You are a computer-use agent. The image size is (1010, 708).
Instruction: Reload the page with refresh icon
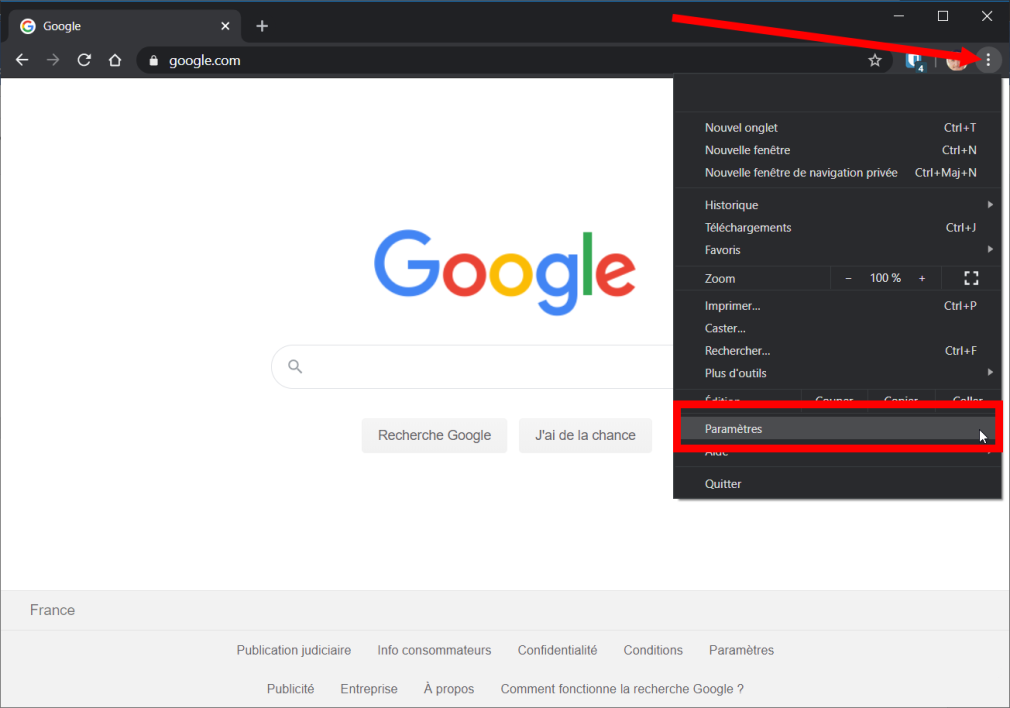(x=84, y=60)
